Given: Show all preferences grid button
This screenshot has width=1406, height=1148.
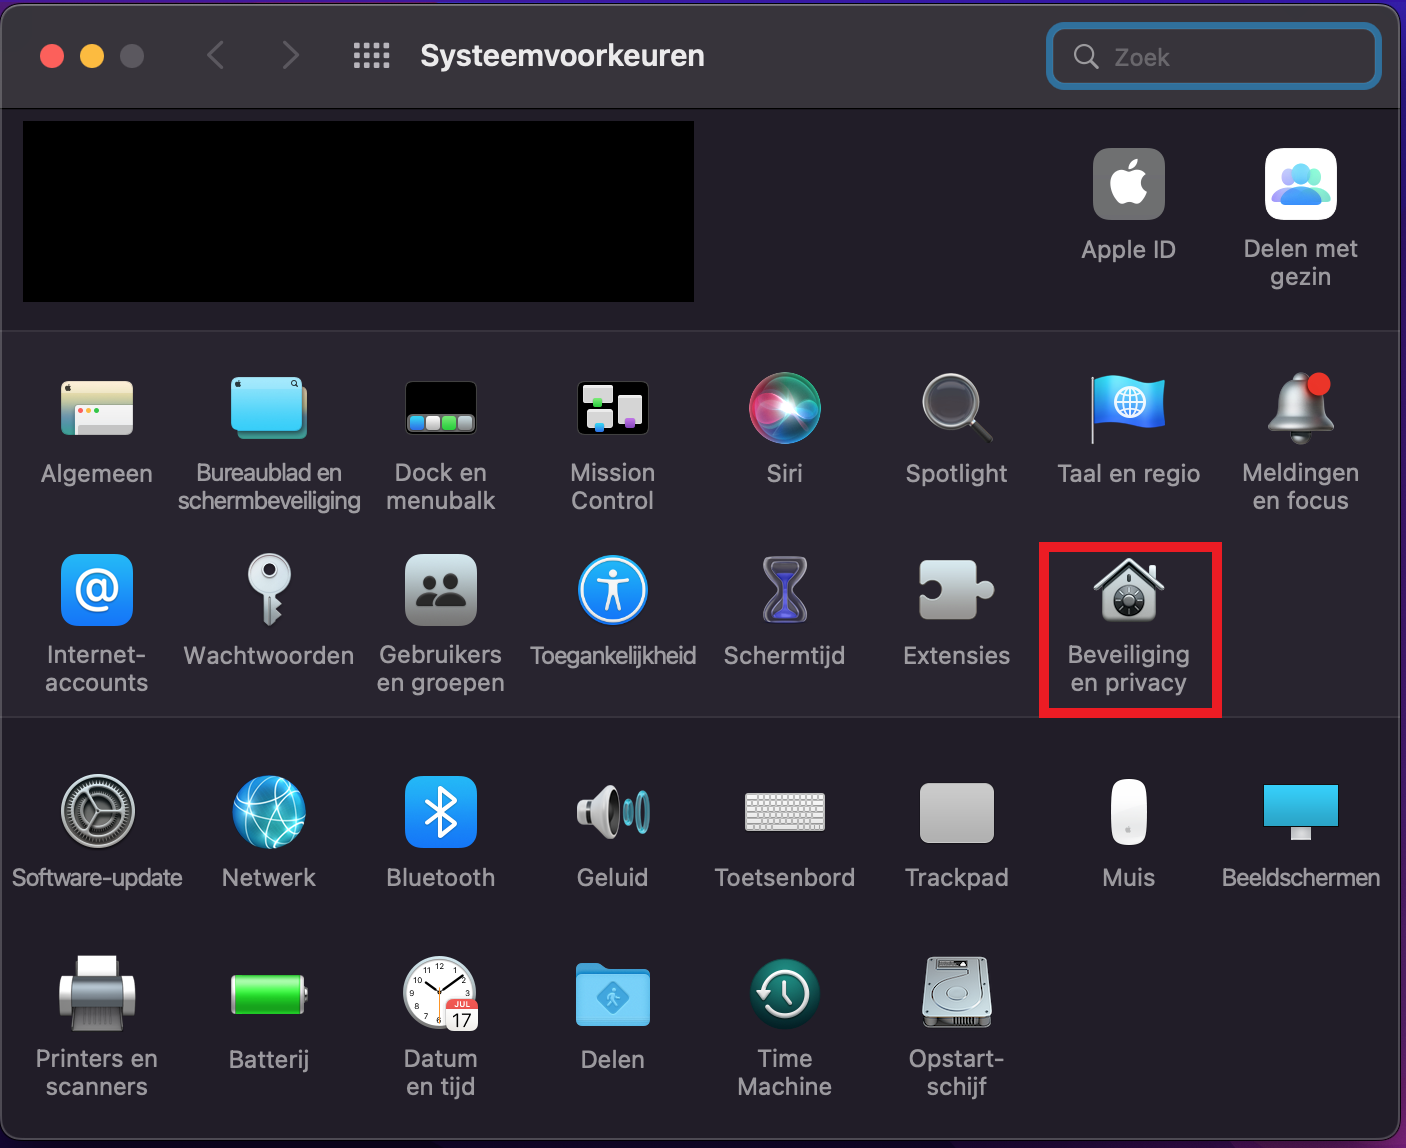Looking at the screenshot, I should (x=371, y=55).
